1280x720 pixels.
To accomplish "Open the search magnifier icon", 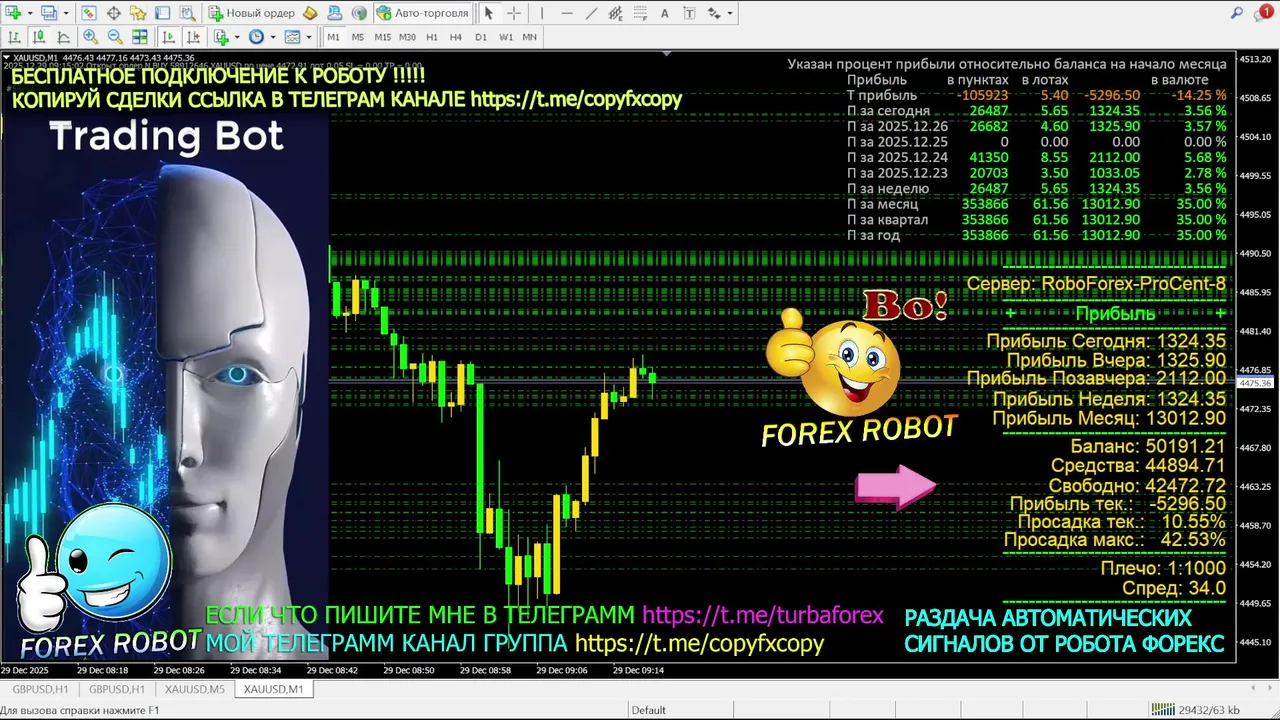I will click(x=1236, y=13).
